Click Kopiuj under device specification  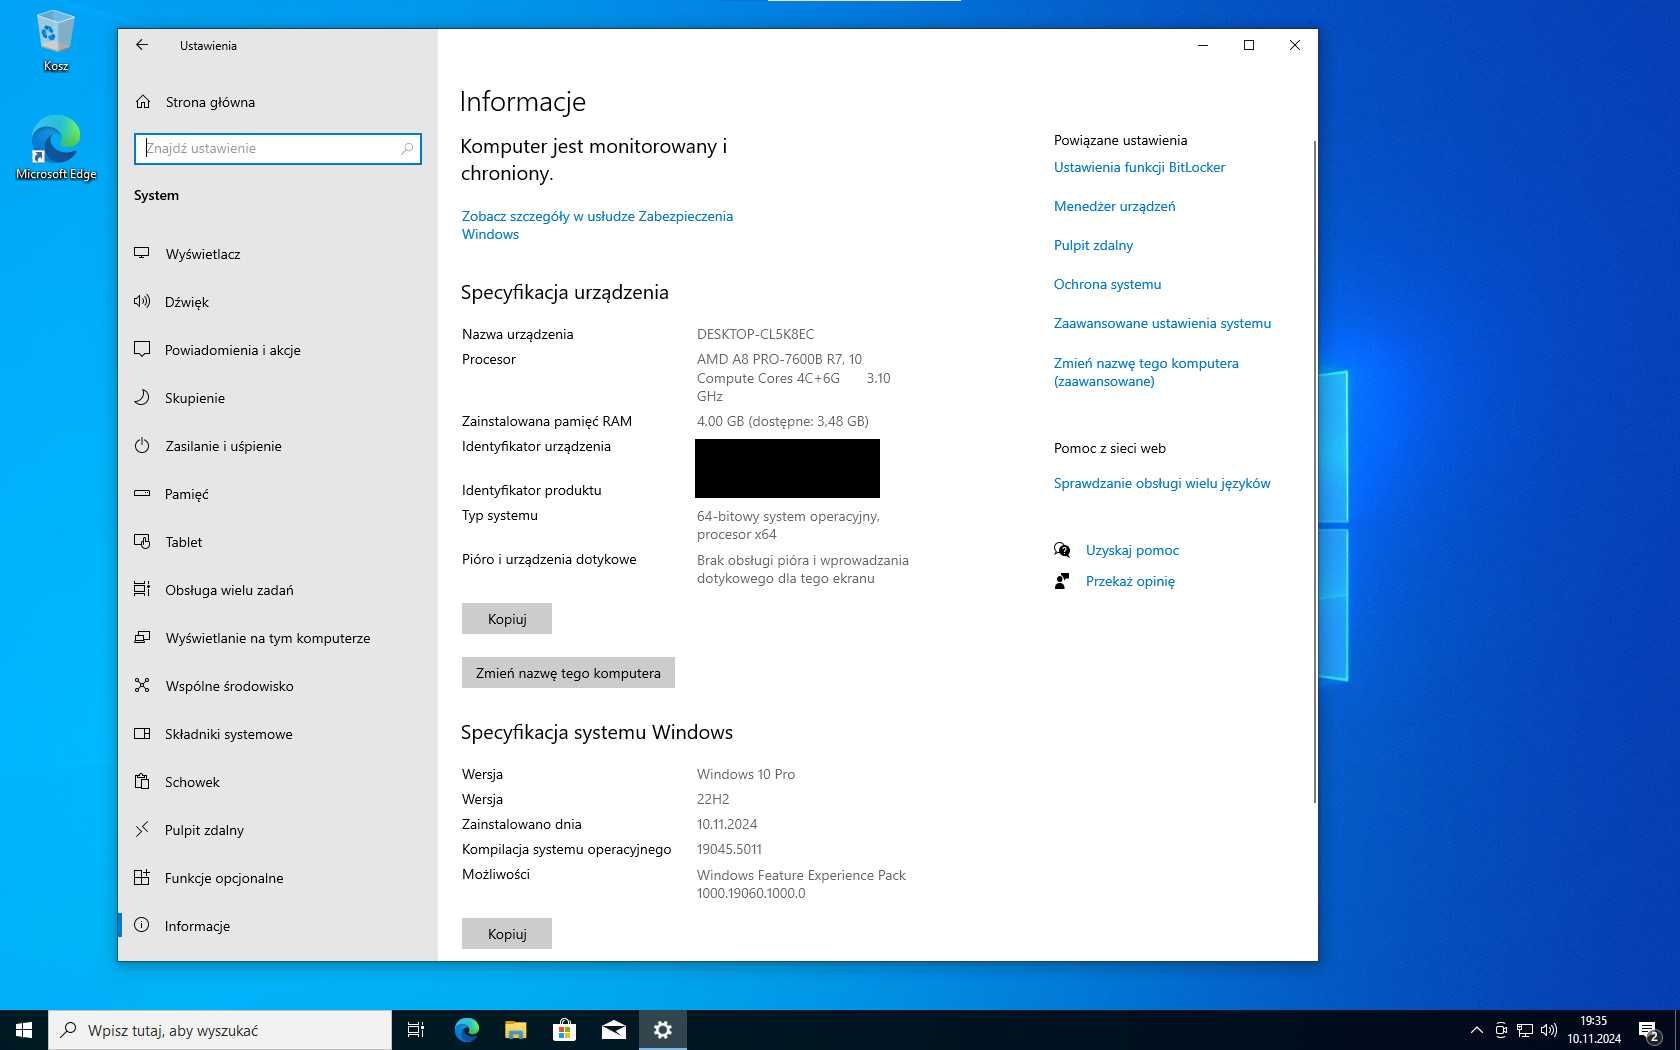pyautogui.click(x=507, y=619)
